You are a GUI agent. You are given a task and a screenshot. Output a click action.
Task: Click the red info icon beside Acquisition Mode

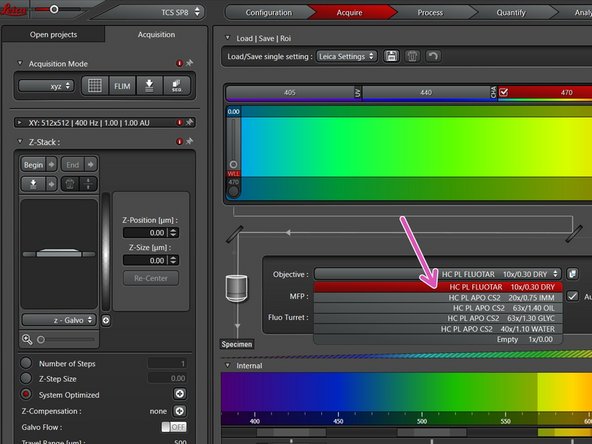[x=179, y=63]
